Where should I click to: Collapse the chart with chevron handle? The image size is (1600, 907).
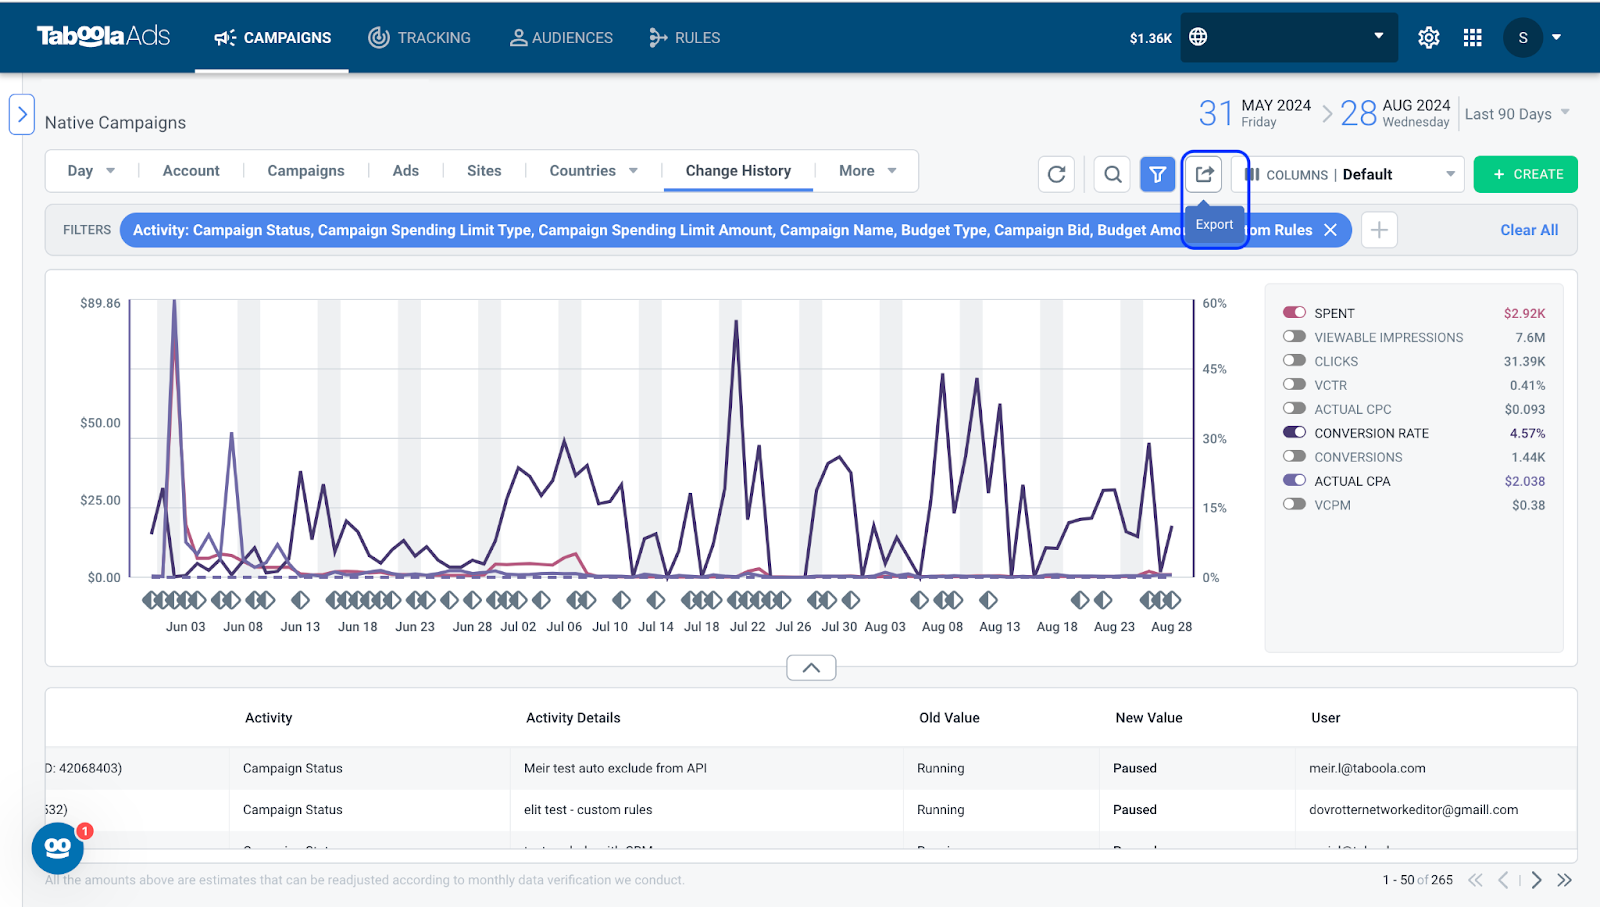click(811, 668)
